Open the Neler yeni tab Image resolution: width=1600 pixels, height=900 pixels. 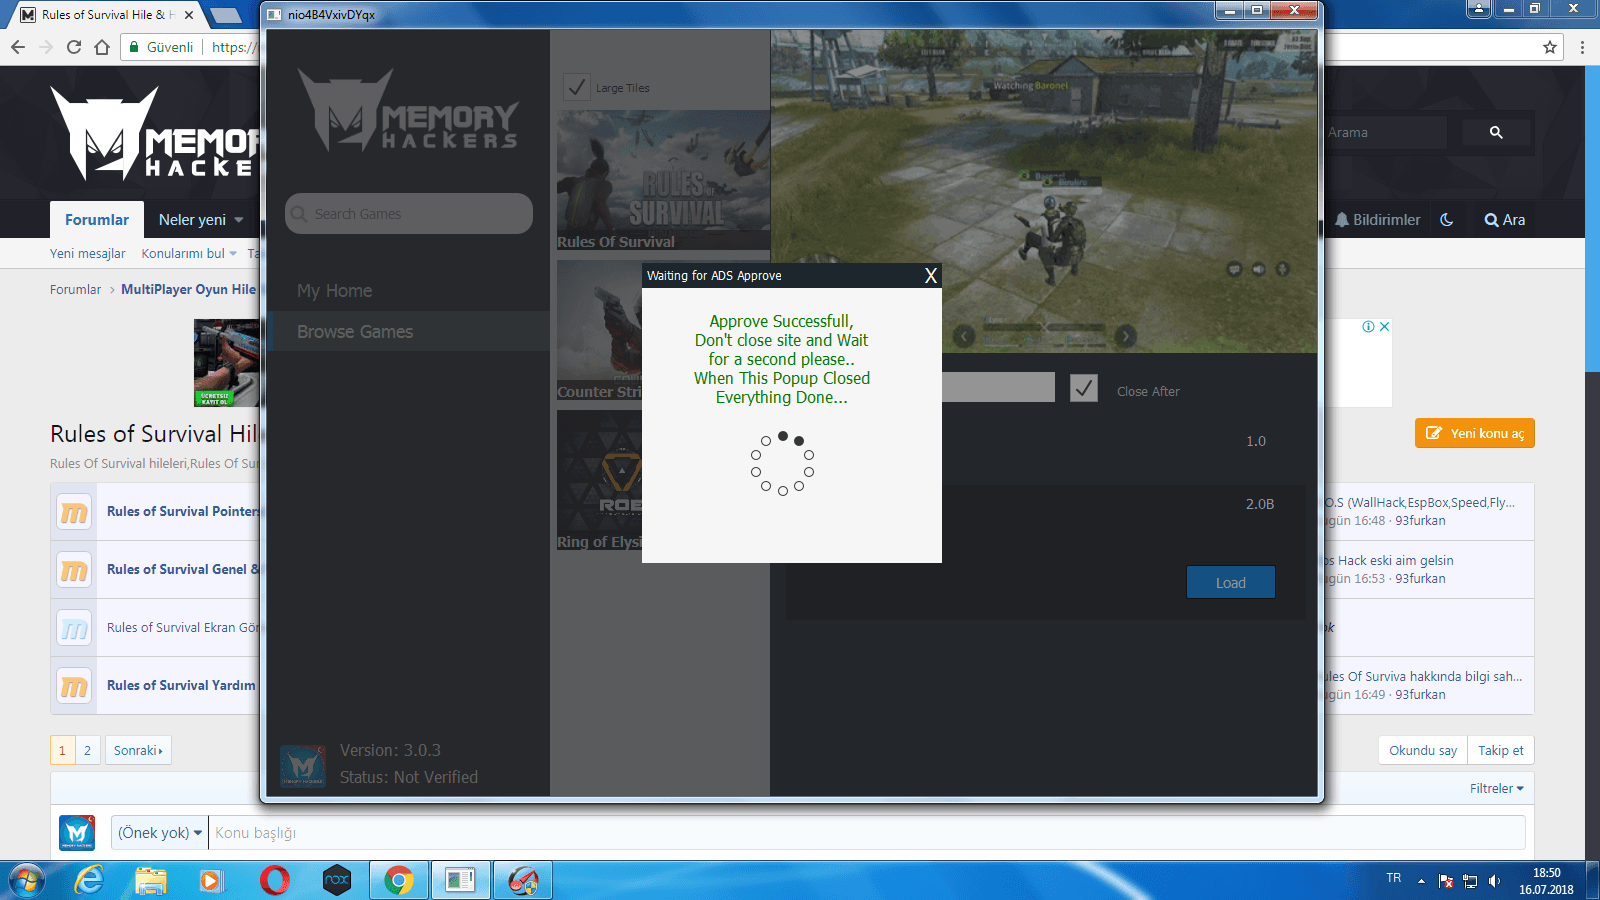tap(192, 220)
